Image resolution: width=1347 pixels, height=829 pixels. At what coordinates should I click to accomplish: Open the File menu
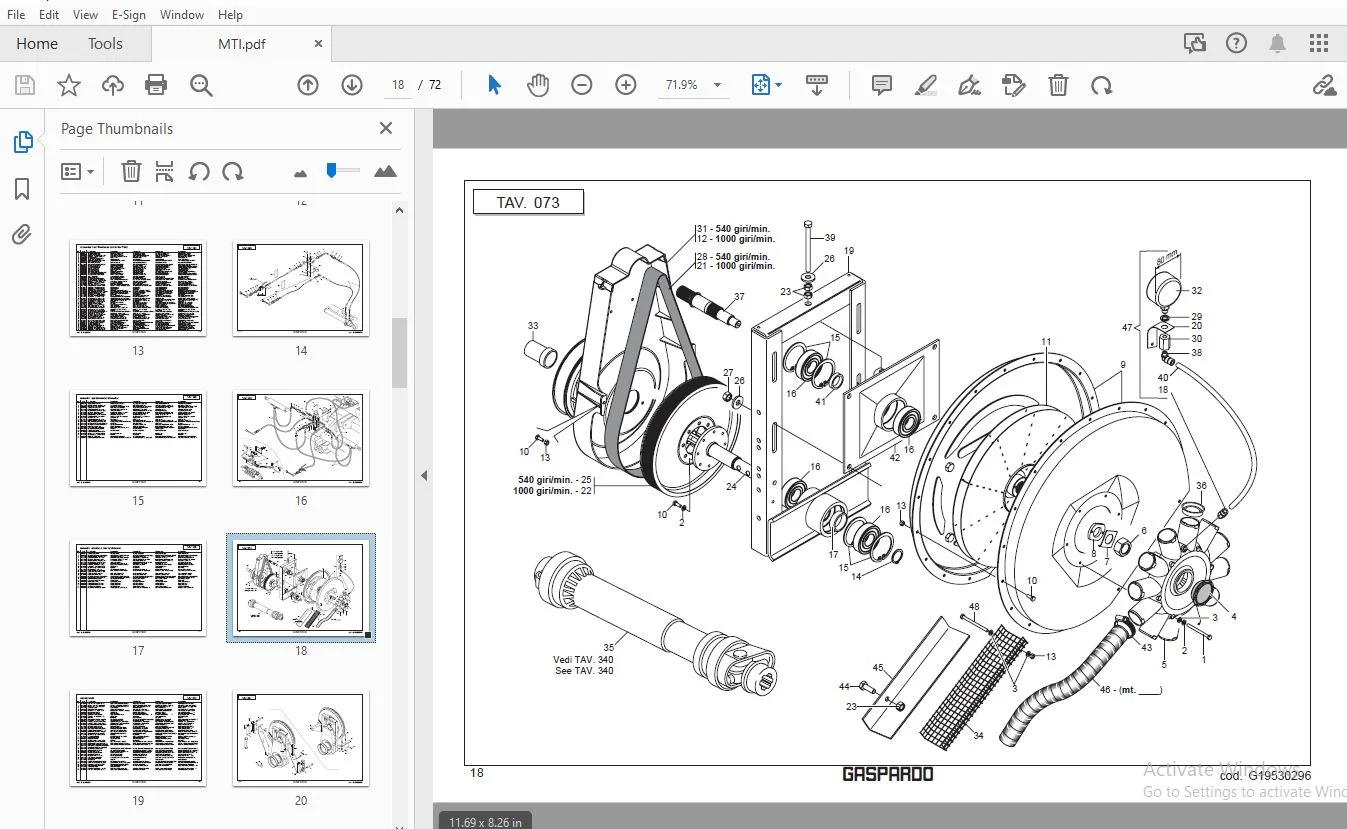click(16, 15)
